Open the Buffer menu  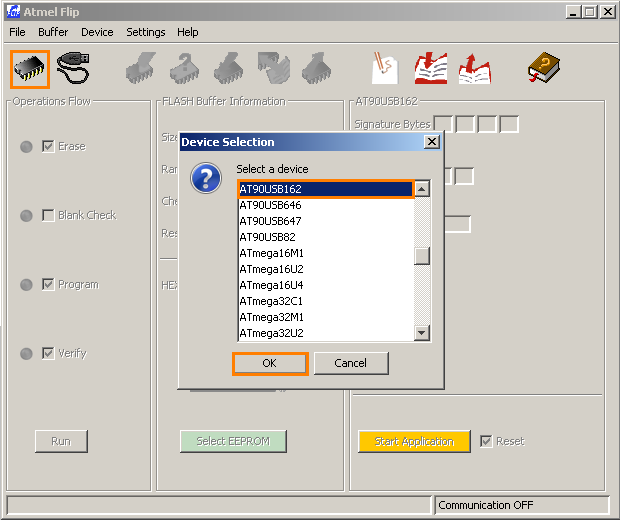click(53, 32)
